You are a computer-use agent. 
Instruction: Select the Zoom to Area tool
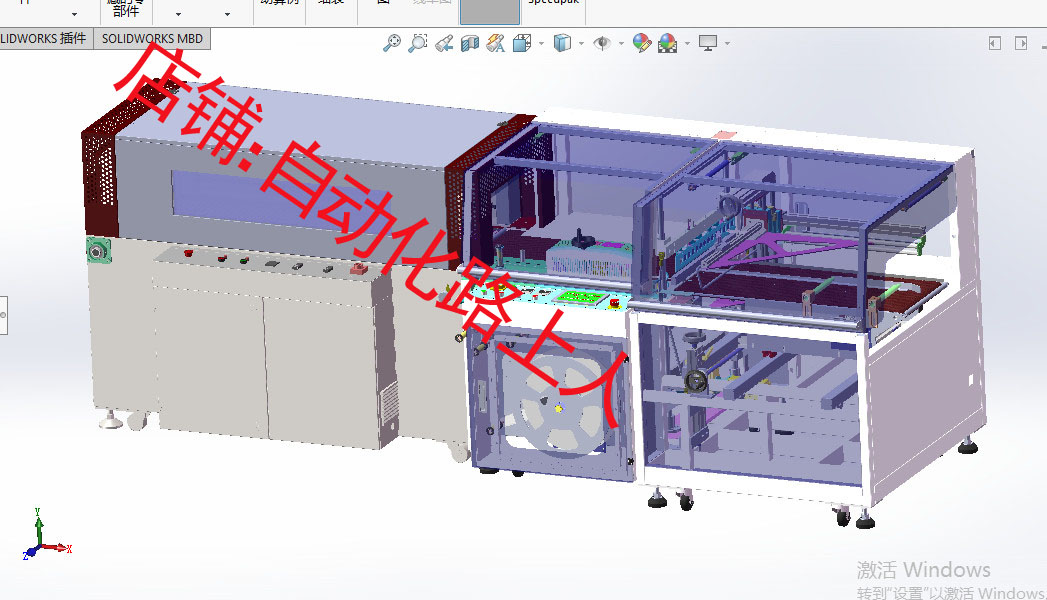pos(417,43)
